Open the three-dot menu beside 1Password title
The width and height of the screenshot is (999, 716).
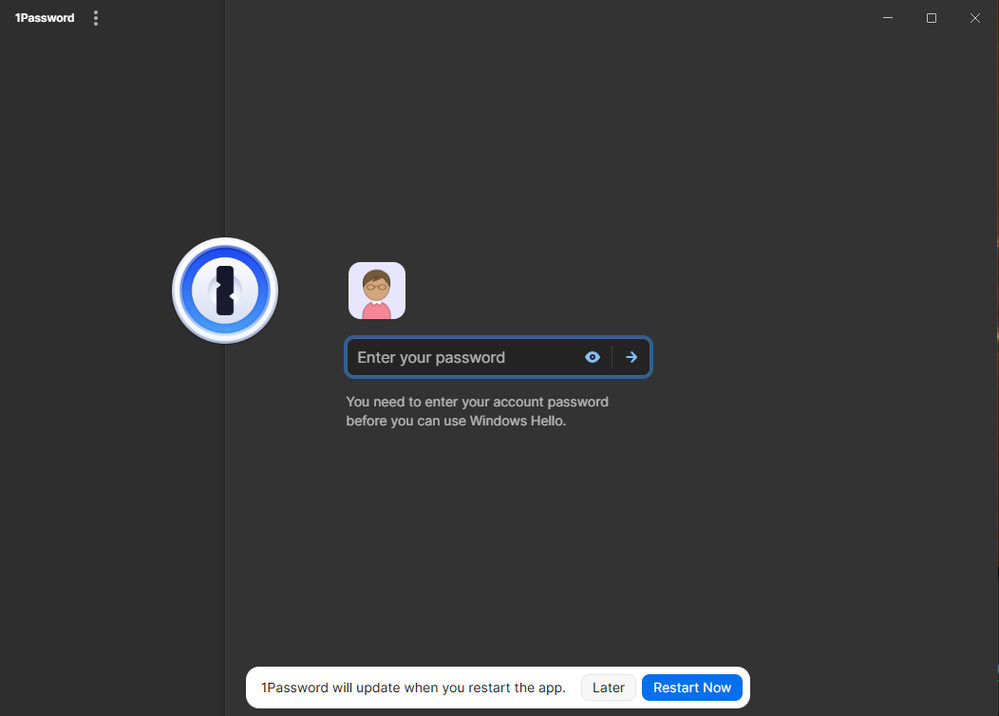(96, 18)
